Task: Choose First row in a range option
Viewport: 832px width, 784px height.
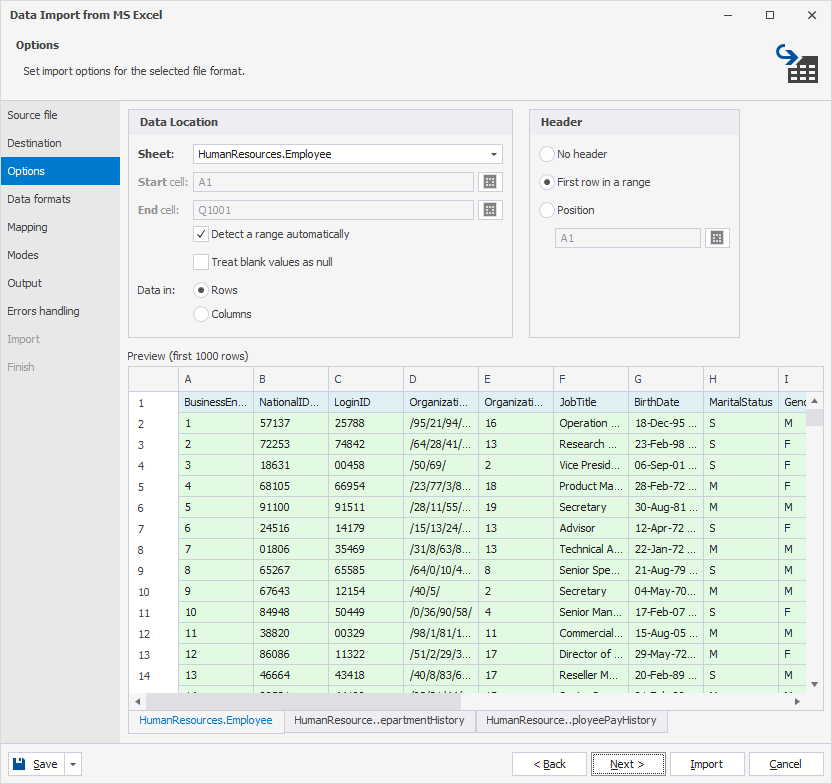Action: click(547, 182)
